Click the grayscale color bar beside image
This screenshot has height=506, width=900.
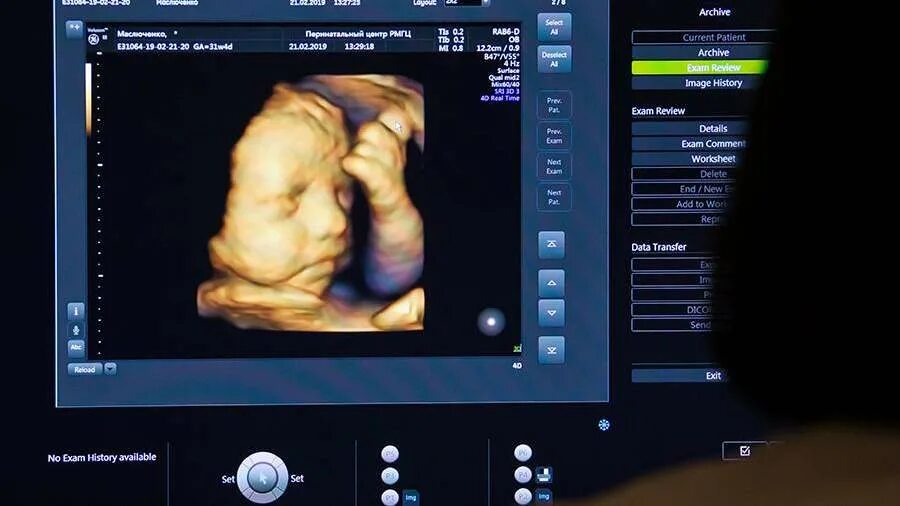pos(88,100)
